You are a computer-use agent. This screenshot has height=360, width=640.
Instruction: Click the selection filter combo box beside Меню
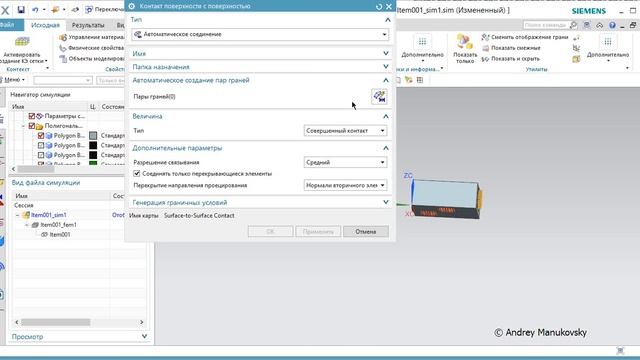[x=63, y=80]
